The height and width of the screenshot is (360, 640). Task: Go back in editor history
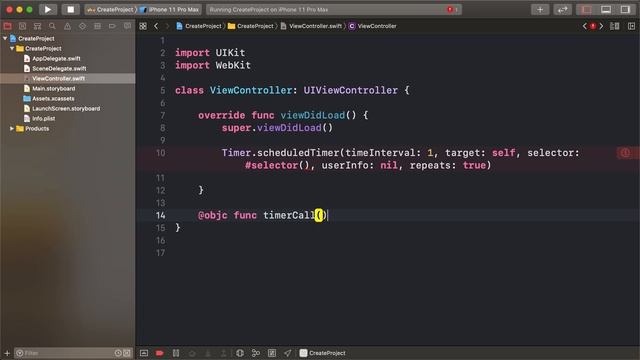tap(156, 26)
